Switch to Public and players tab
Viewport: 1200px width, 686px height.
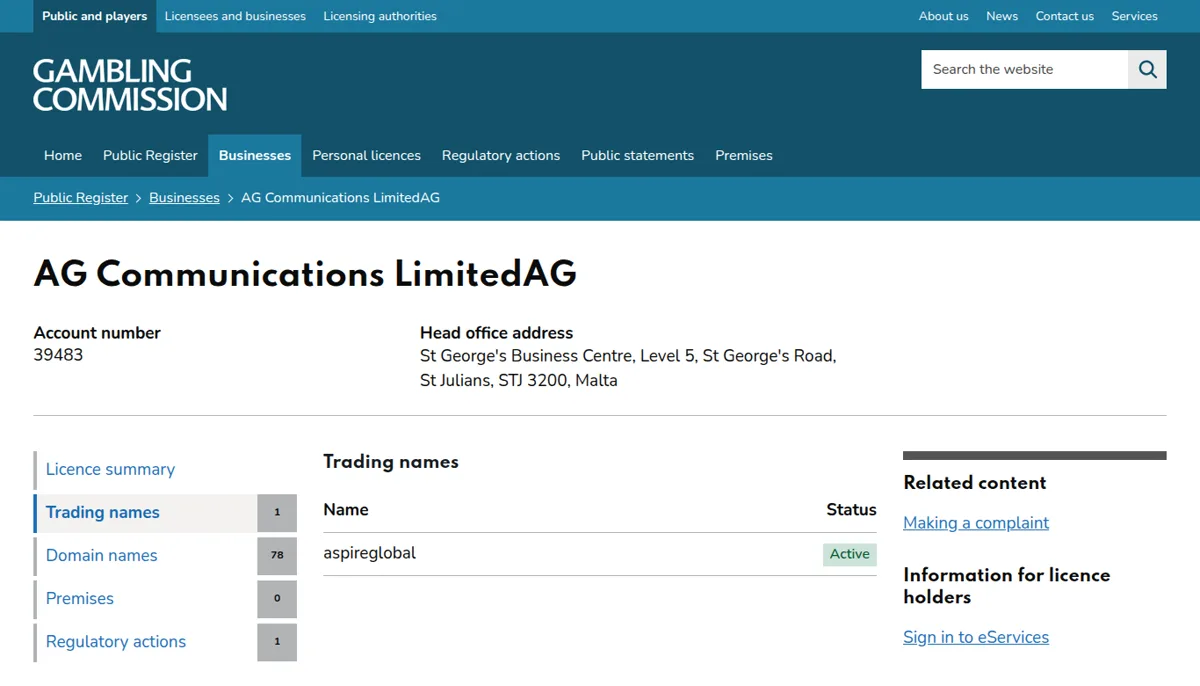pos(95,16)
